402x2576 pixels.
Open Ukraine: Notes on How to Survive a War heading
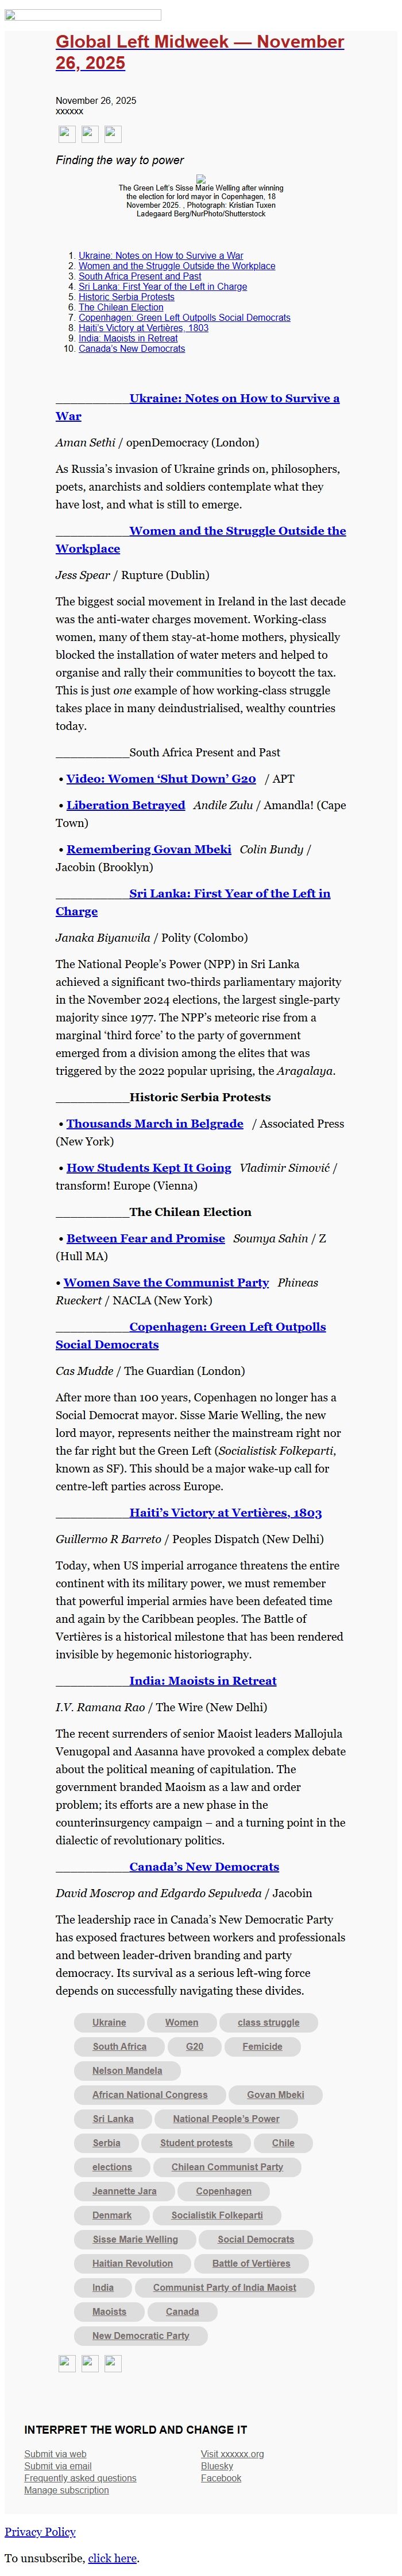(234, 398)
